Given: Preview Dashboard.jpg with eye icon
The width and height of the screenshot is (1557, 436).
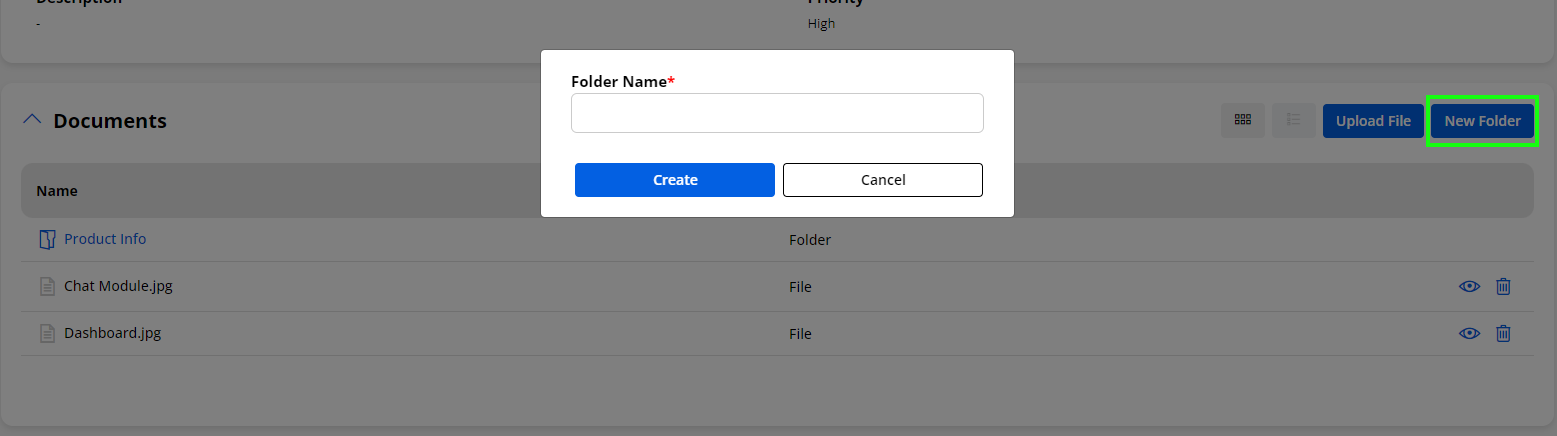Looking at the screenshot, I should 1469,334.
